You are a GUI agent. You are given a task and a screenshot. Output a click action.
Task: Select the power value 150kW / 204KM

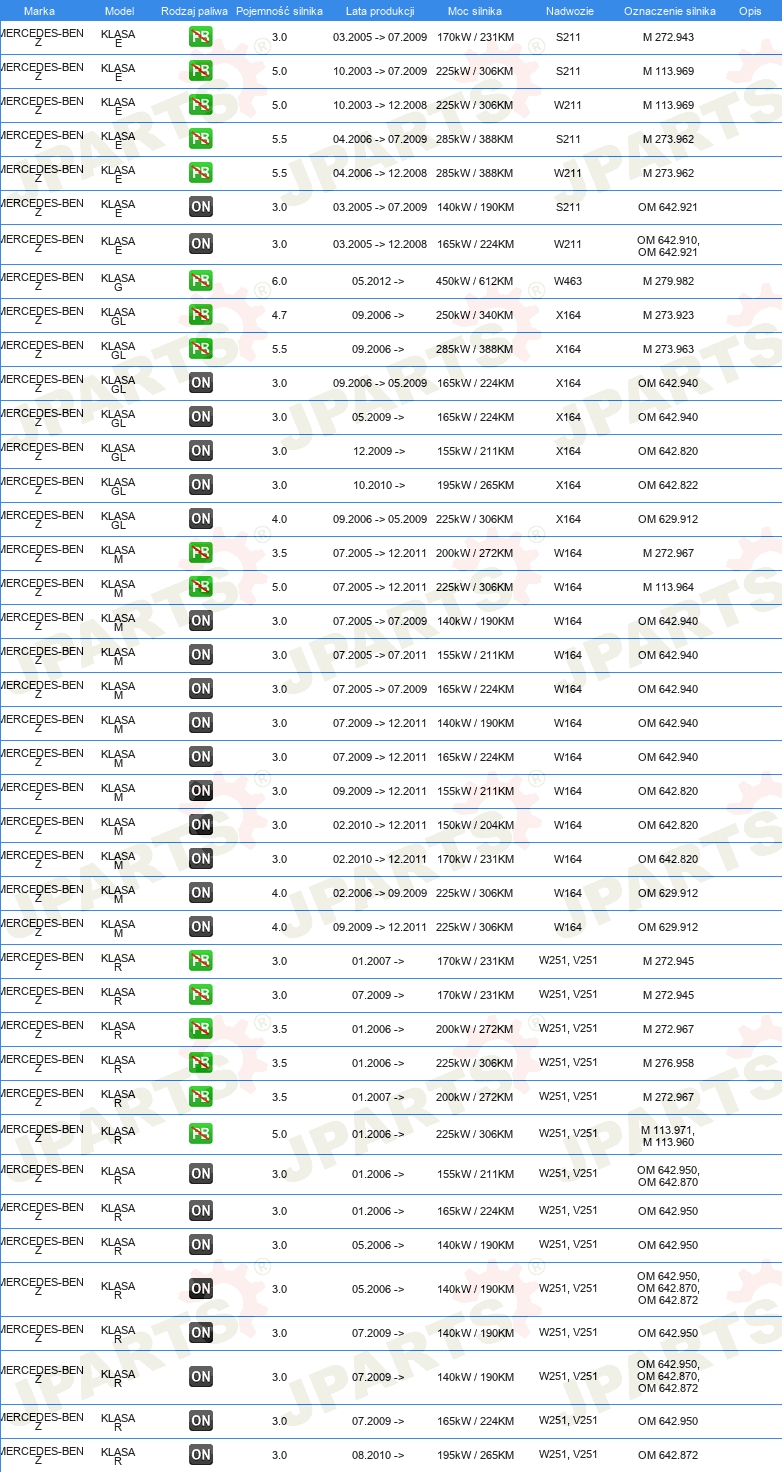(475, 825)
